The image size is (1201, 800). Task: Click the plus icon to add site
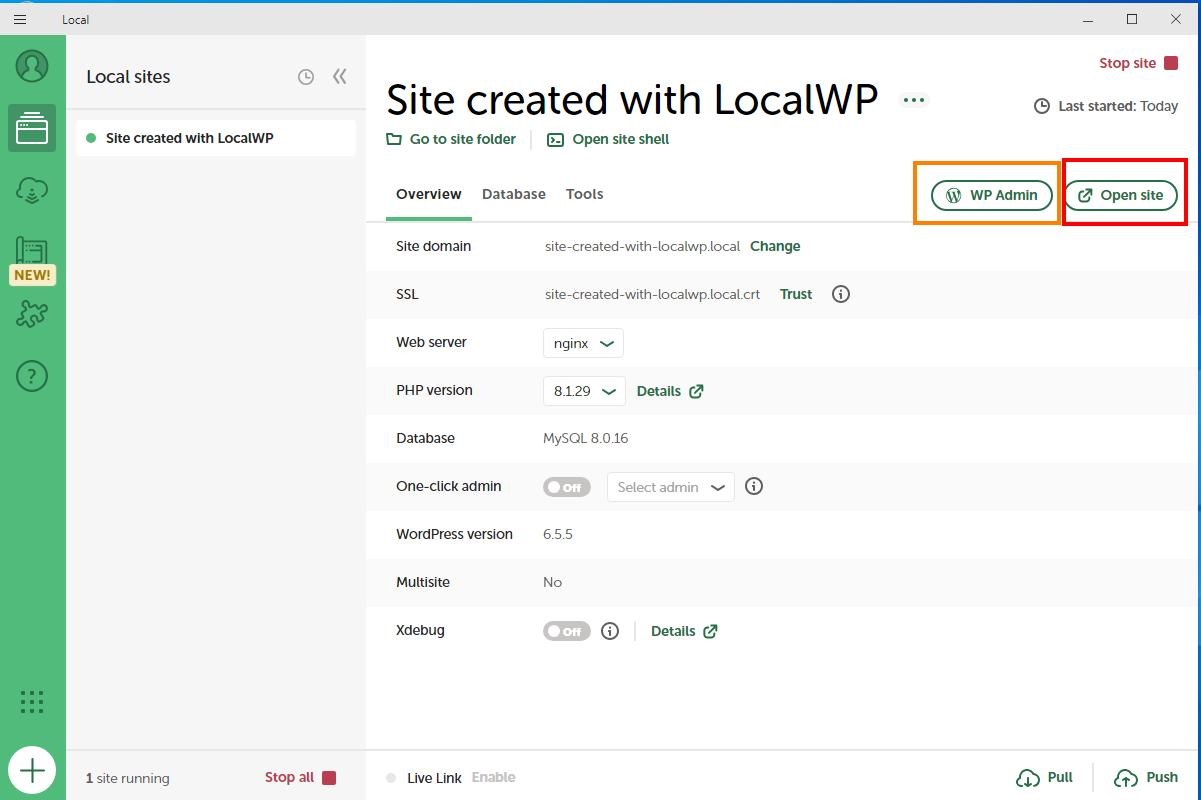click(x=32, y=770)
